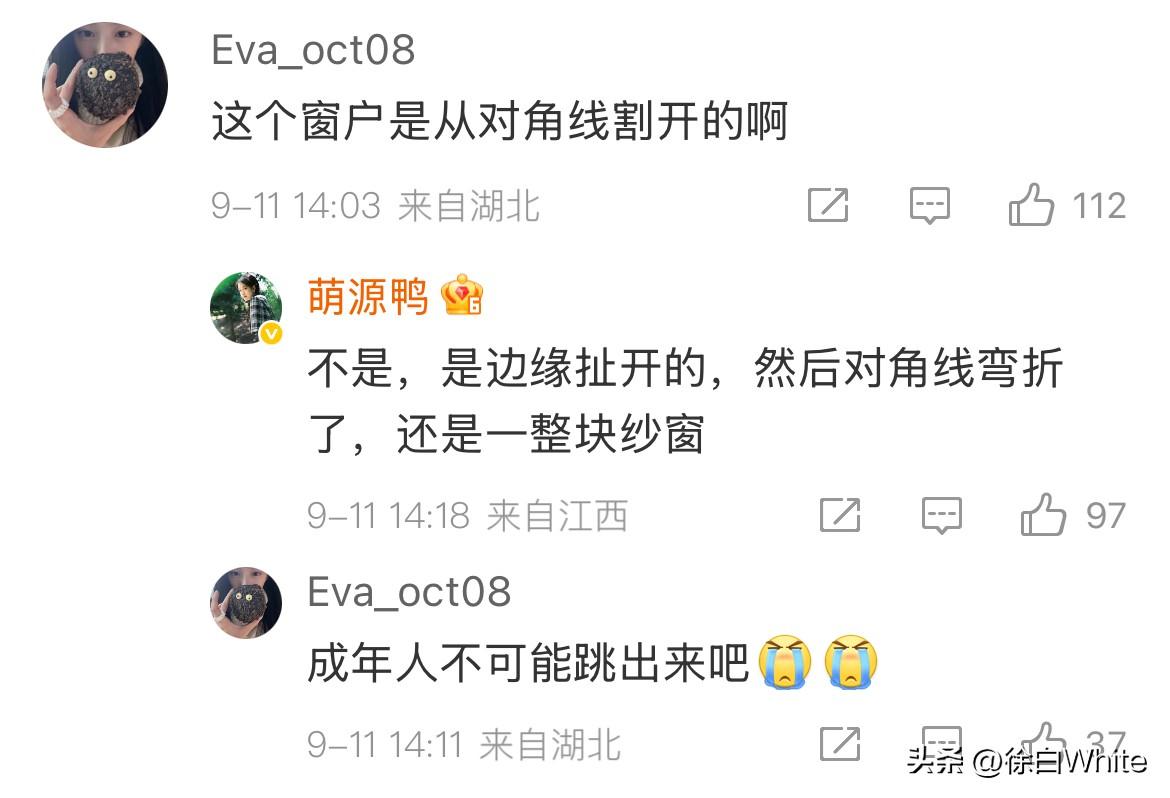Like the bottom reply with 37 likes

pos(1042,741)
